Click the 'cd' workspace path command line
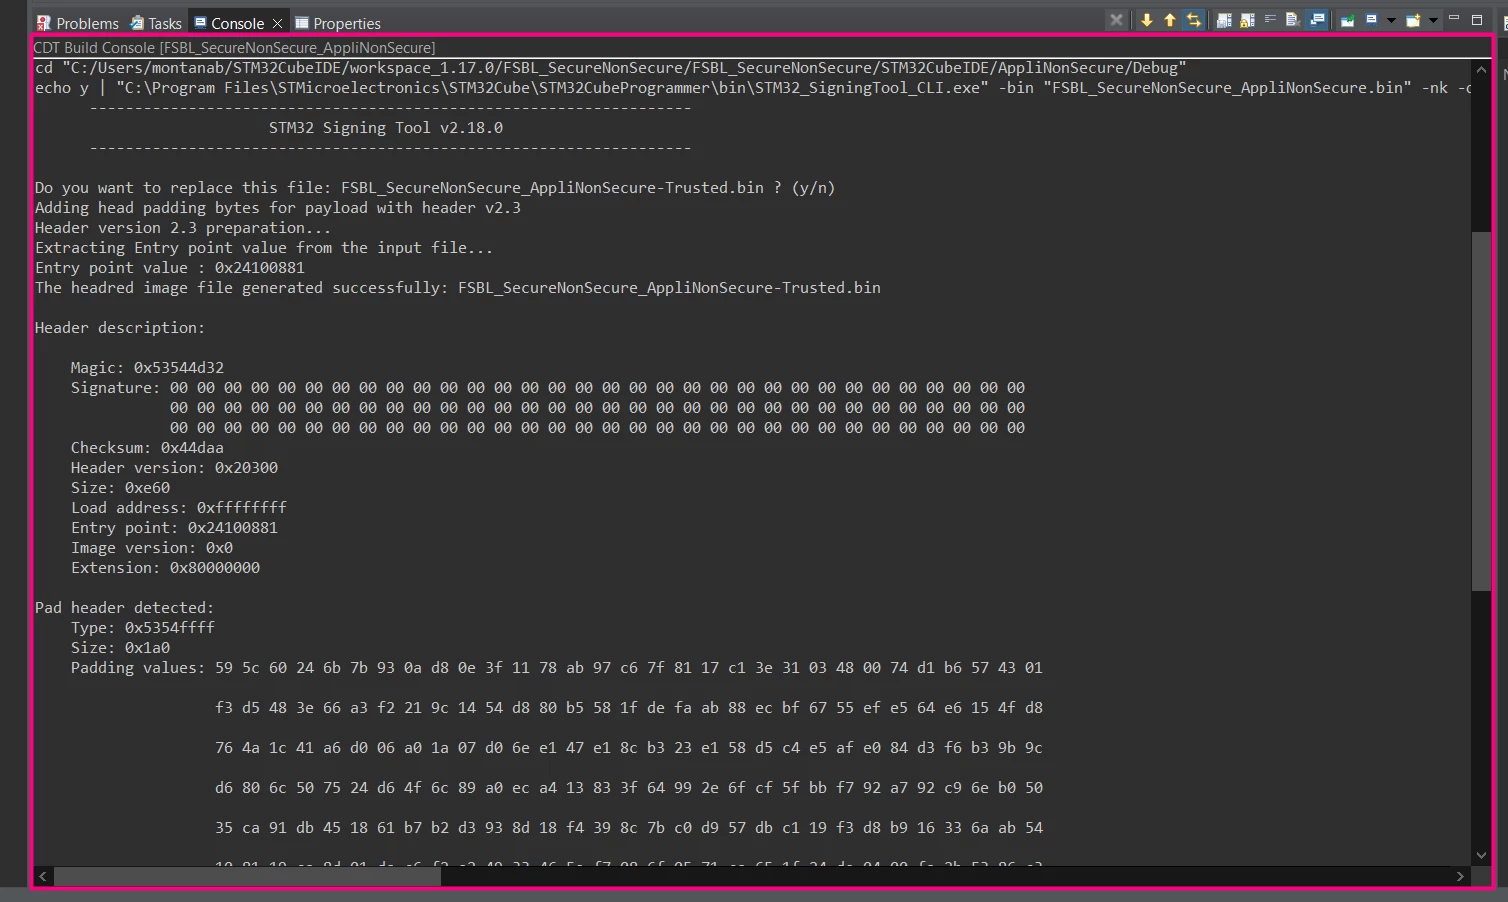 coord(611,67)
